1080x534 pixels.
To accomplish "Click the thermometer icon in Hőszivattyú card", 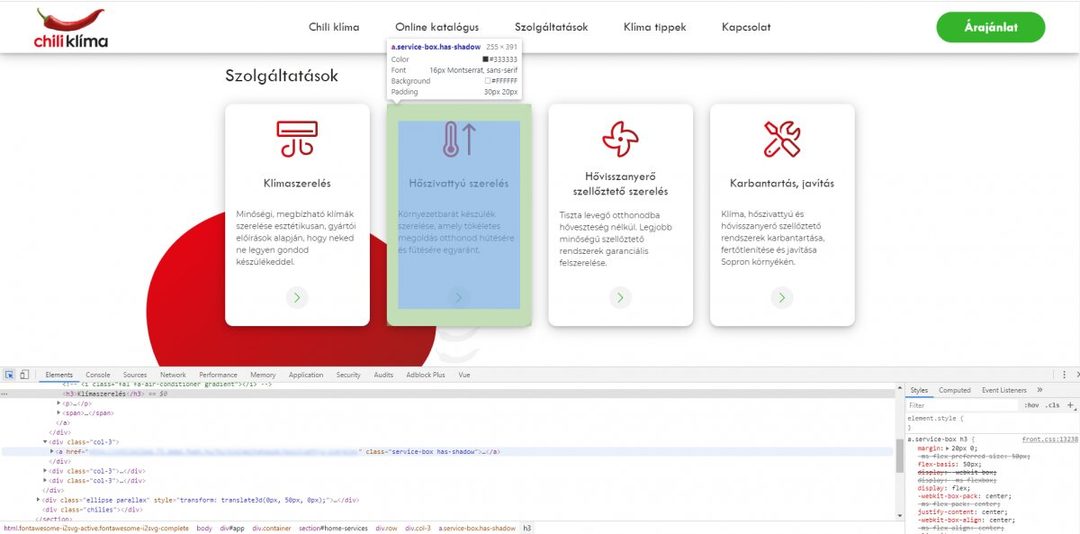I will pos(459,138).
